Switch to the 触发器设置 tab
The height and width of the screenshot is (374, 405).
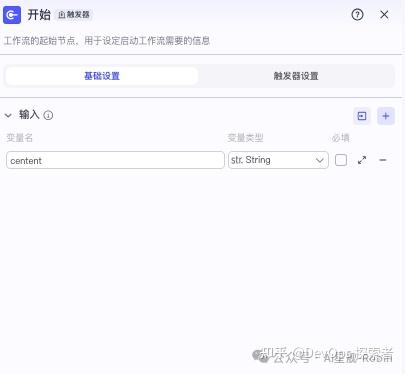click(x=296, y=76)
